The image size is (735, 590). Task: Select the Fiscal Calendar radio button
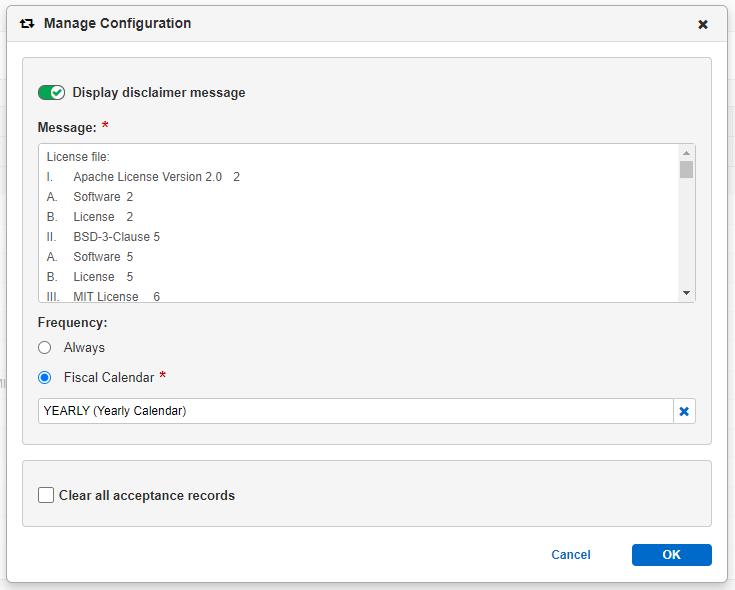[44, 378]
